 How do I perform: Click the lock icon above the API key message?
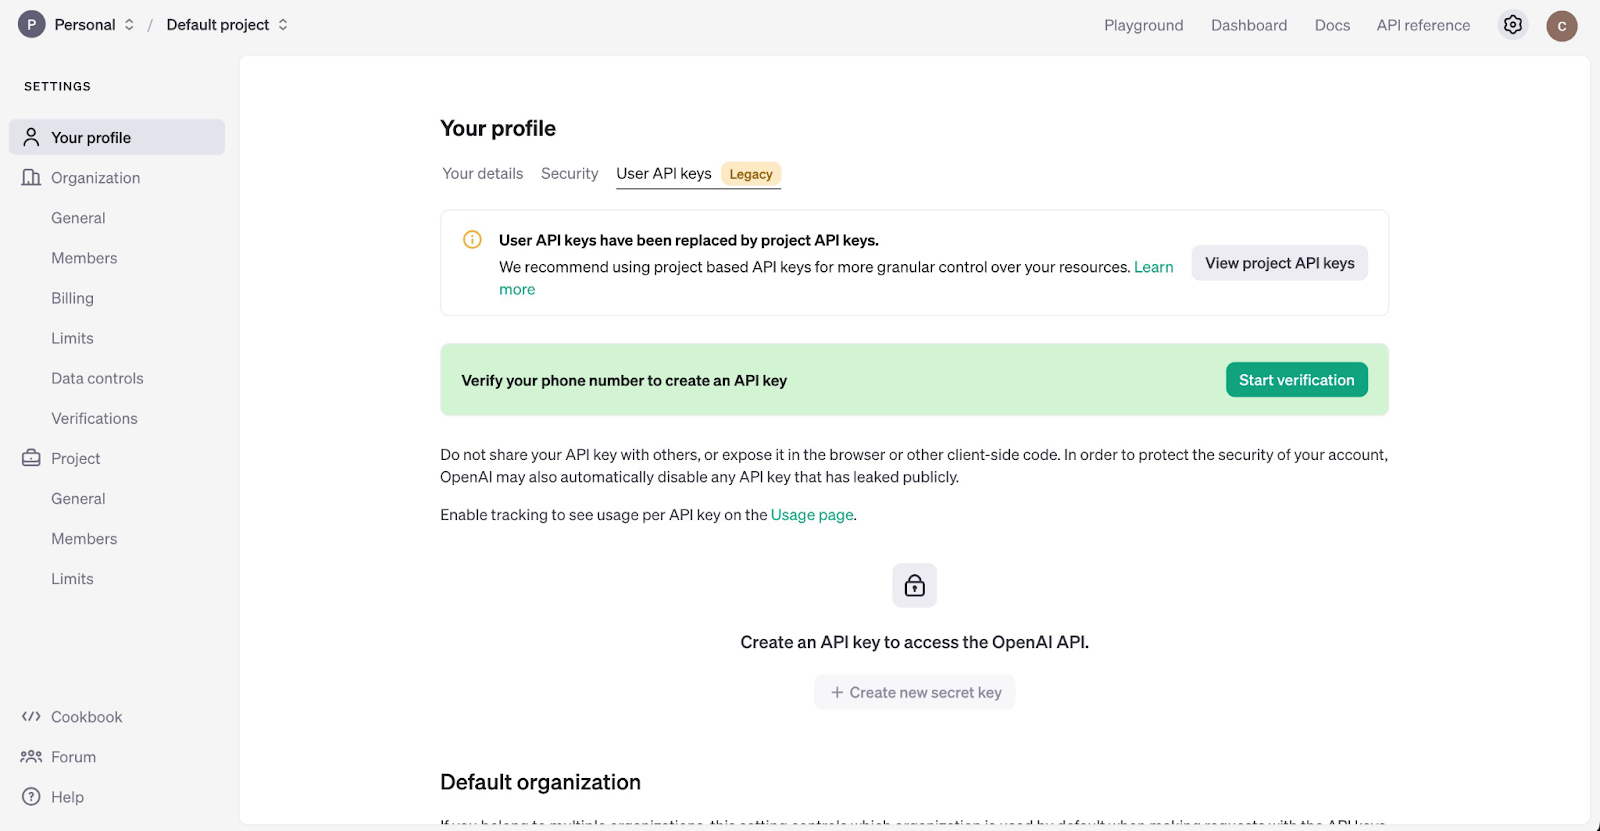(x=915, y=585)
